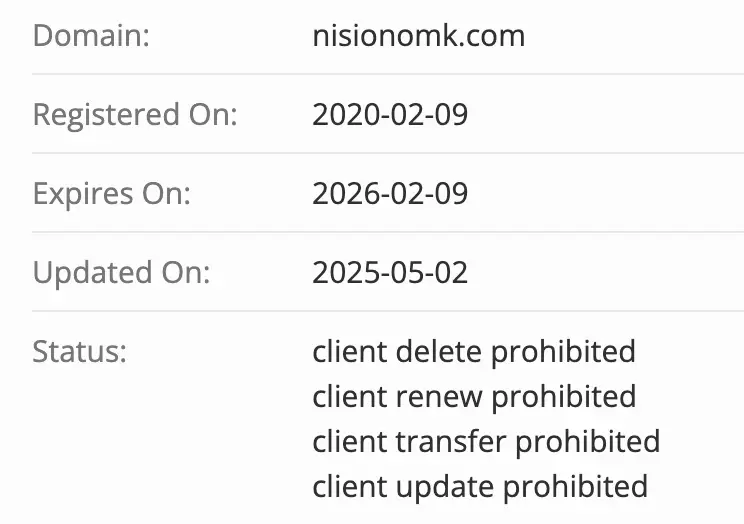Viewport: 744px width, 524px height.
Task: Click the Registered On label
Action: [135, 115]
